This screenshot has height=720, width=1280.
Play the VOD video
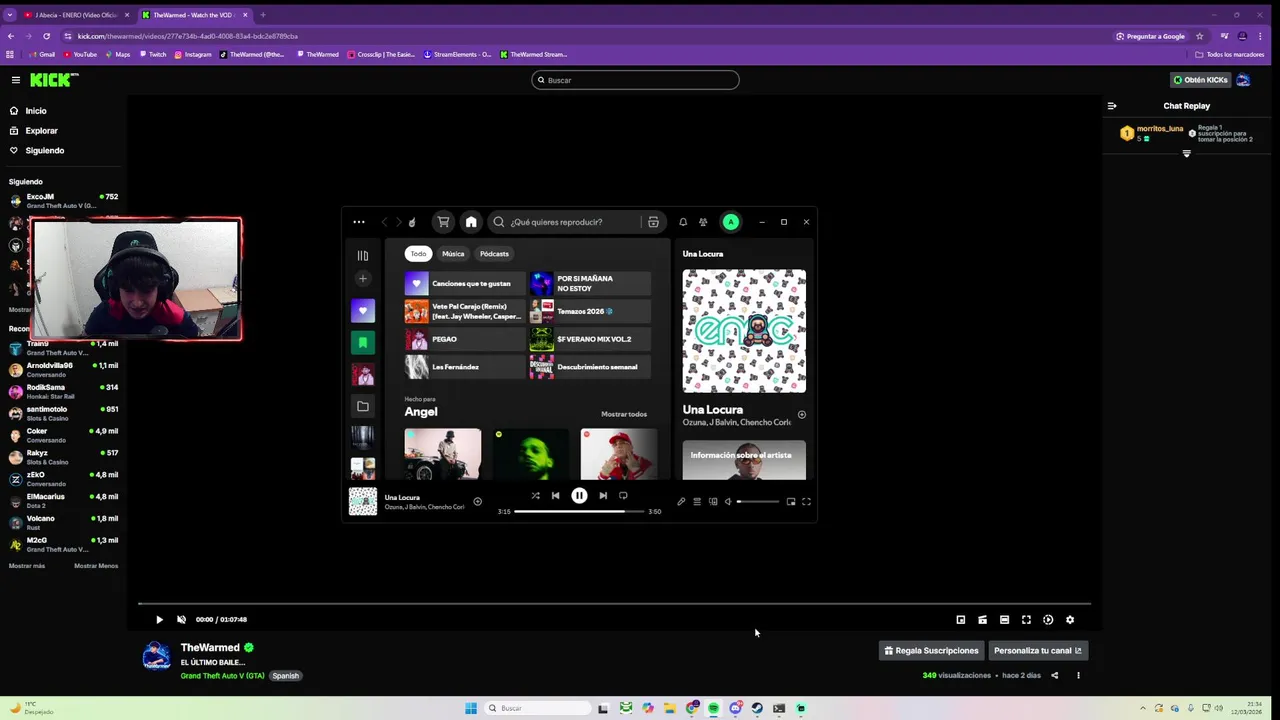159,620
